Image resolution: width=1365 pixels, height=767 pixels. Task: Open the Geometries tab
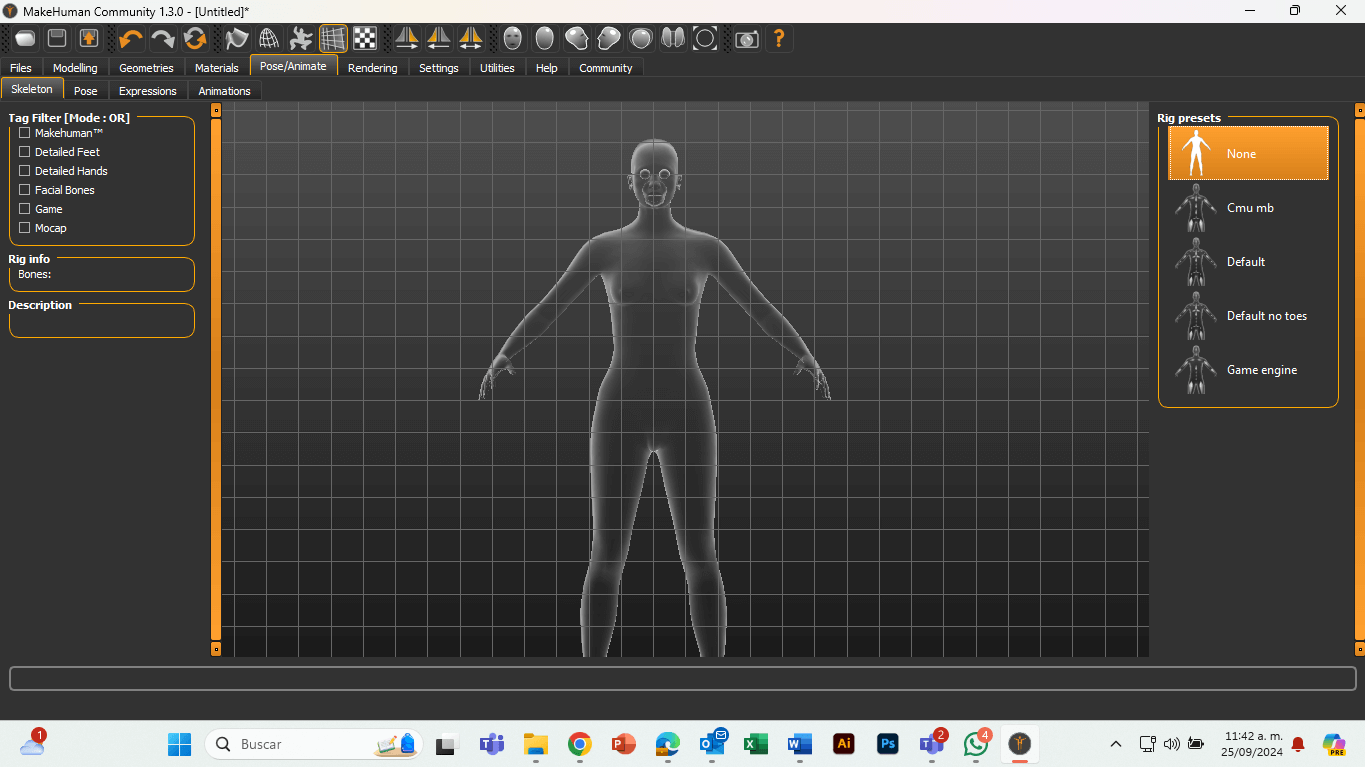pyautogui.click(x=146, y=68)
